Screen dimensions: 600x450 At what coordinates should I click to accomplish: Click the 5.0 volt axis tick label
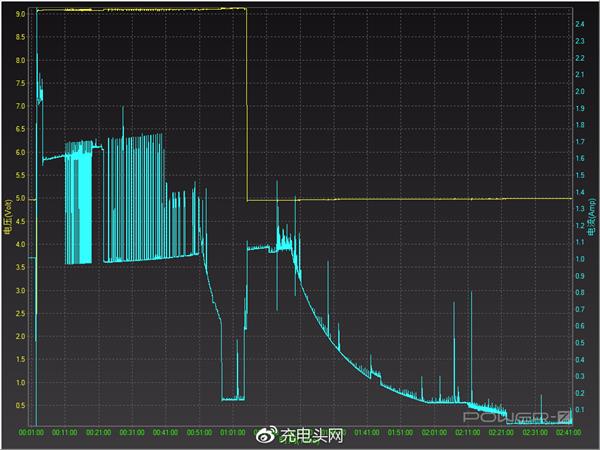tap(19, 199)
